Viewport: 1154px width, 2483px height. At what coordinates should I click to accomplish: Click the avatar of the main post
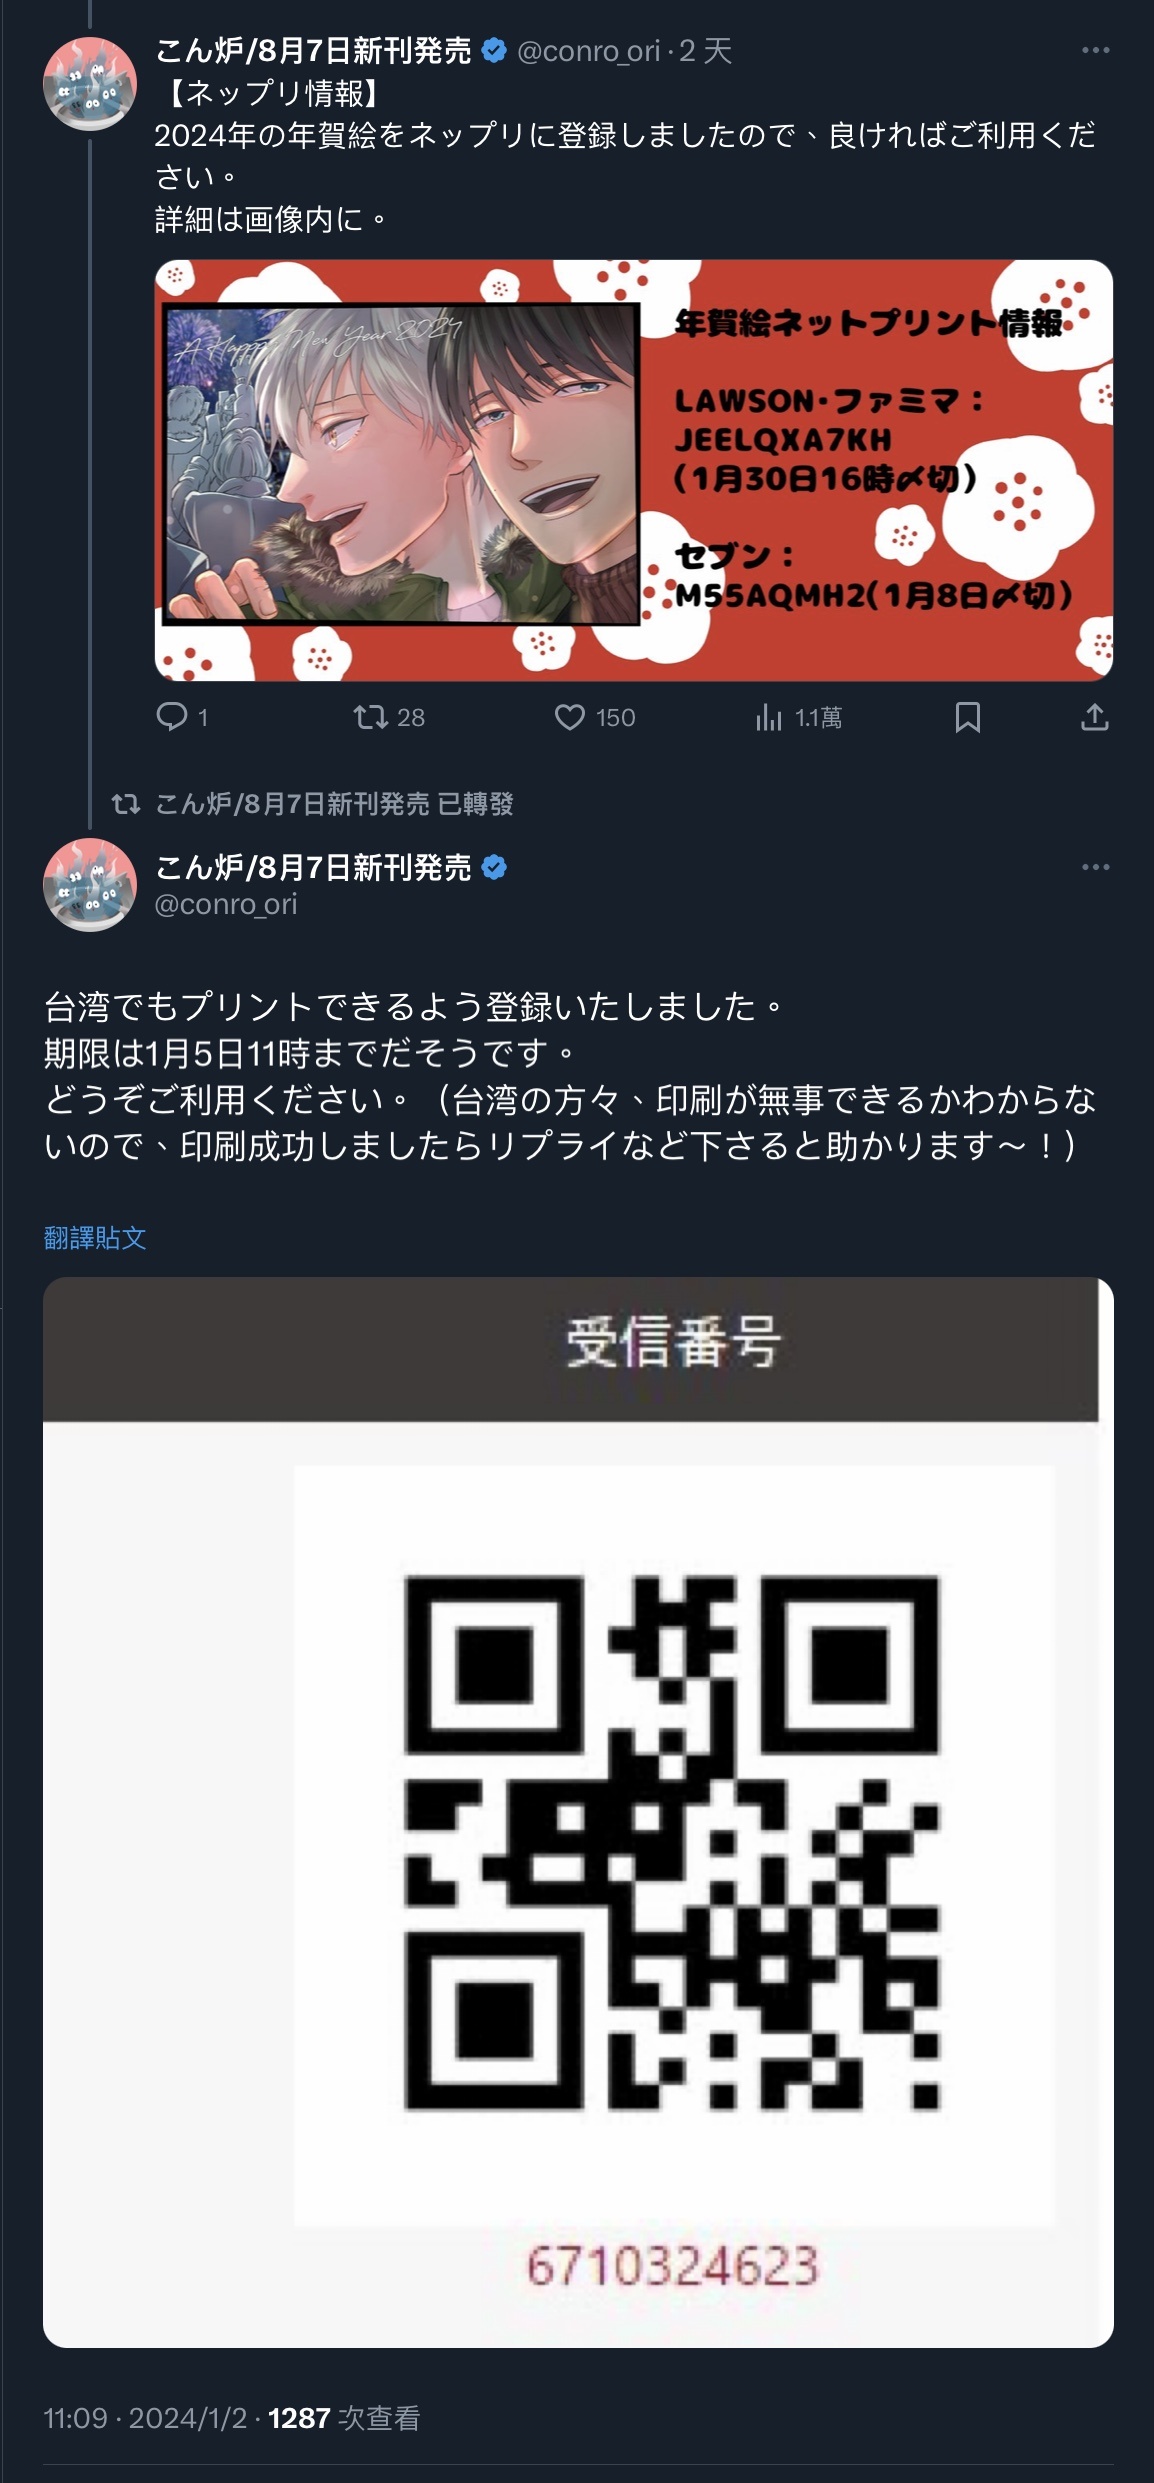click(x=90, y=885)
